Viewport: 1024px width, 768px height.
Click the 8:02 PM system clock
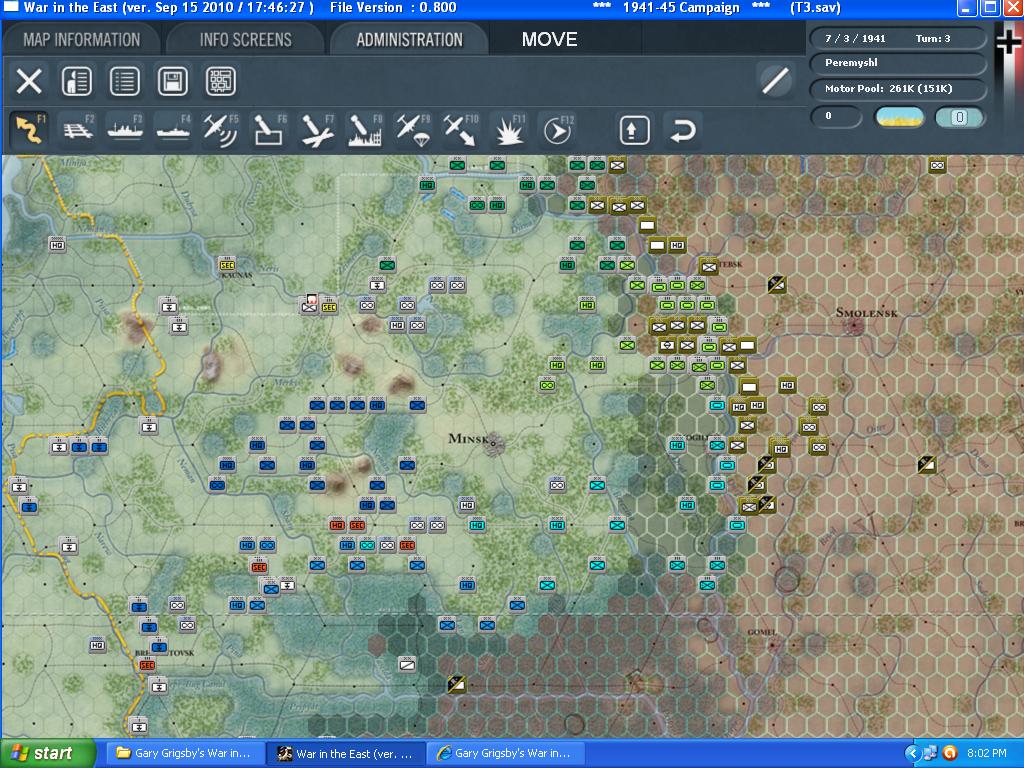pyautogui.click(x=987, y=754)
